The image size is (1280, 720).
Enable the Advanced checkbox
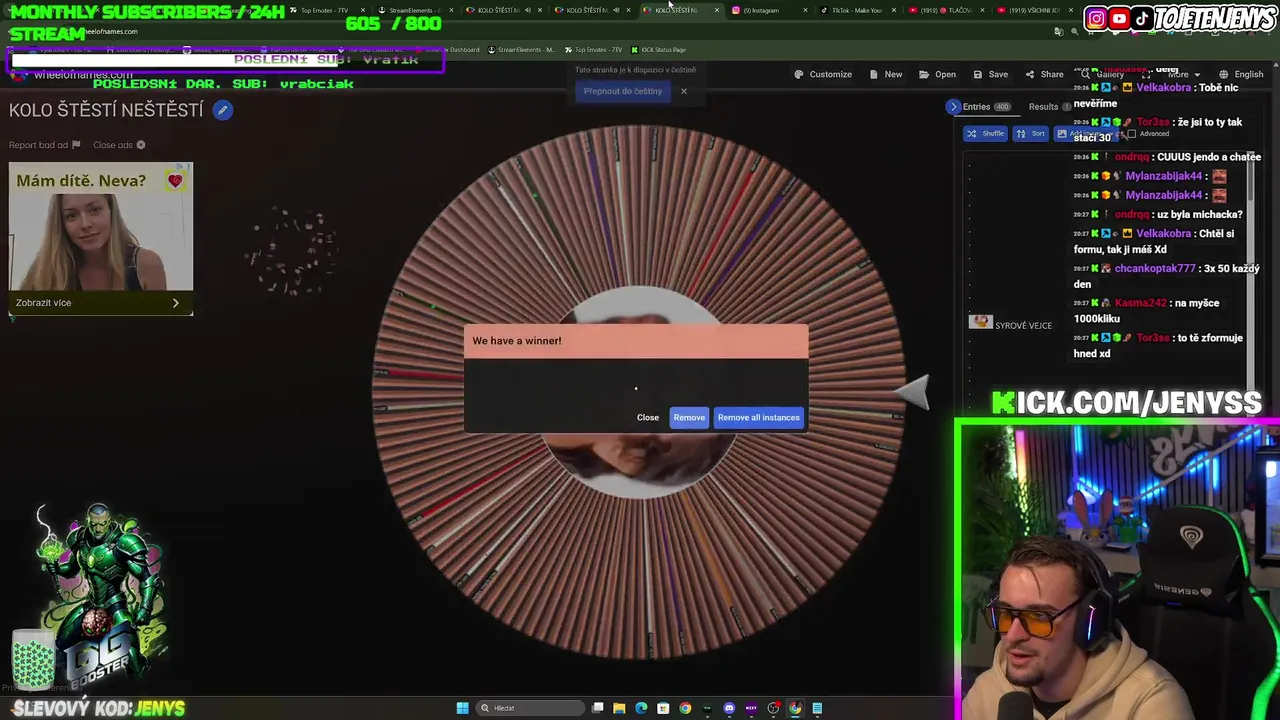coord(1131,134)
